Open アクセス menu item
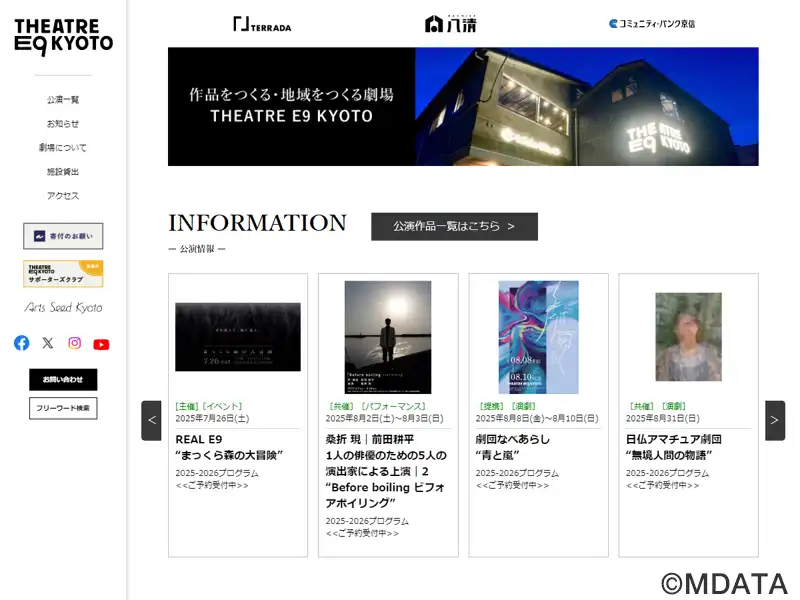 pyautogui.click(x=63, y=195)
